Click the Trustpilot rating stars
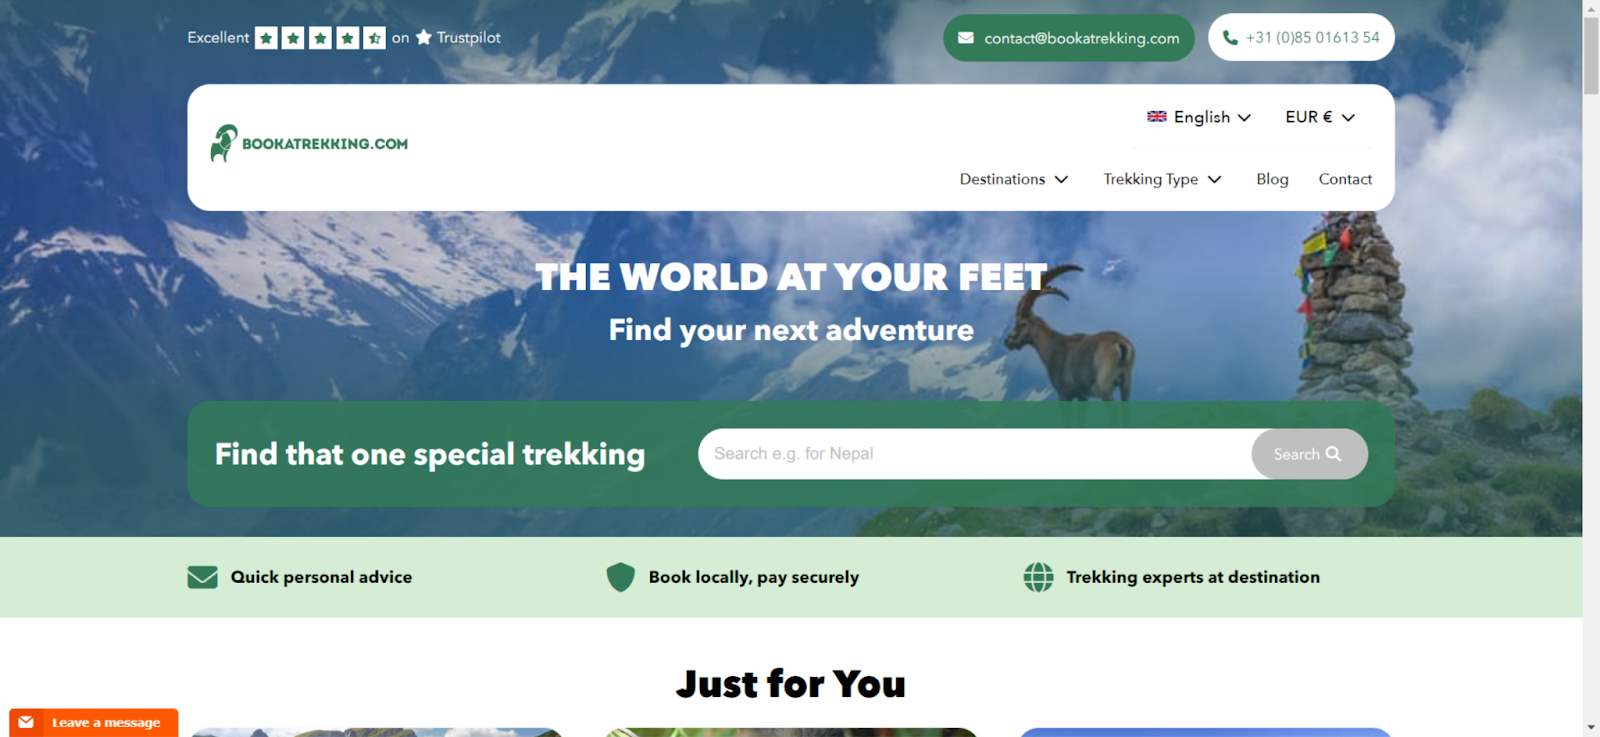The height and width of the screenshot is (737, 1600). click(320, 38)
